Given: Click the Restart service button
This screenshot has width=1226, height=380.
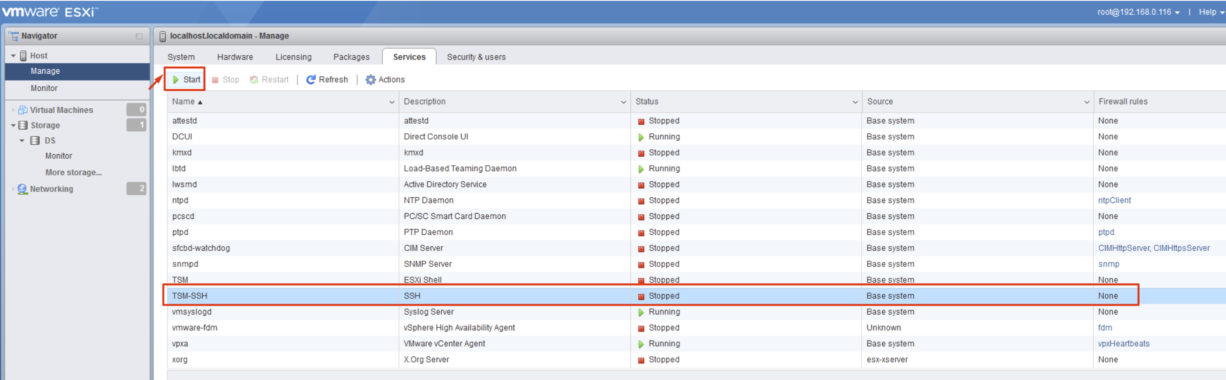Looking at the screenshot, I should [x=269, y=80].
